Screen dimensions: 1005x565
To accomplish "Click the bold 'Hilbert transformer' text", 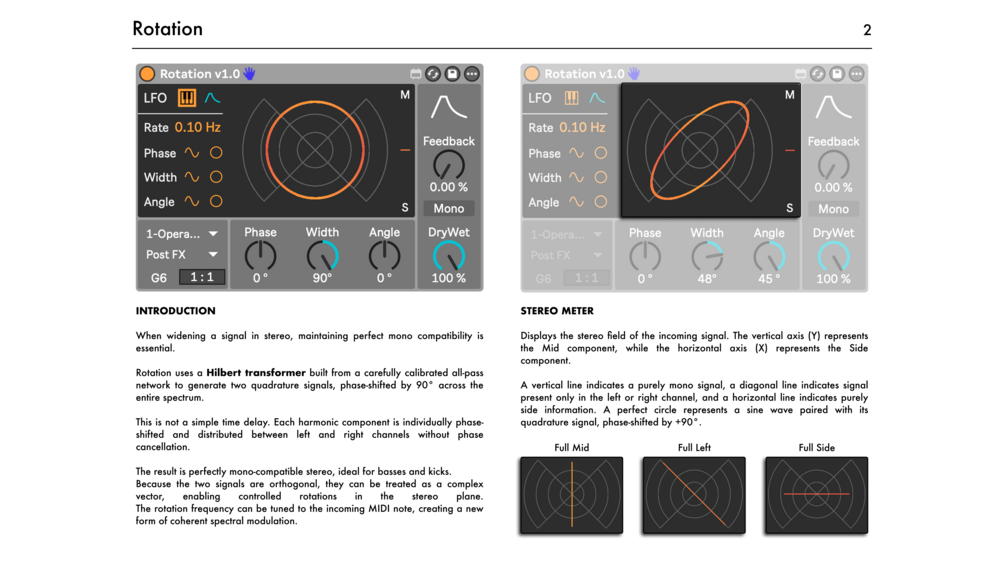I will 256,373.
